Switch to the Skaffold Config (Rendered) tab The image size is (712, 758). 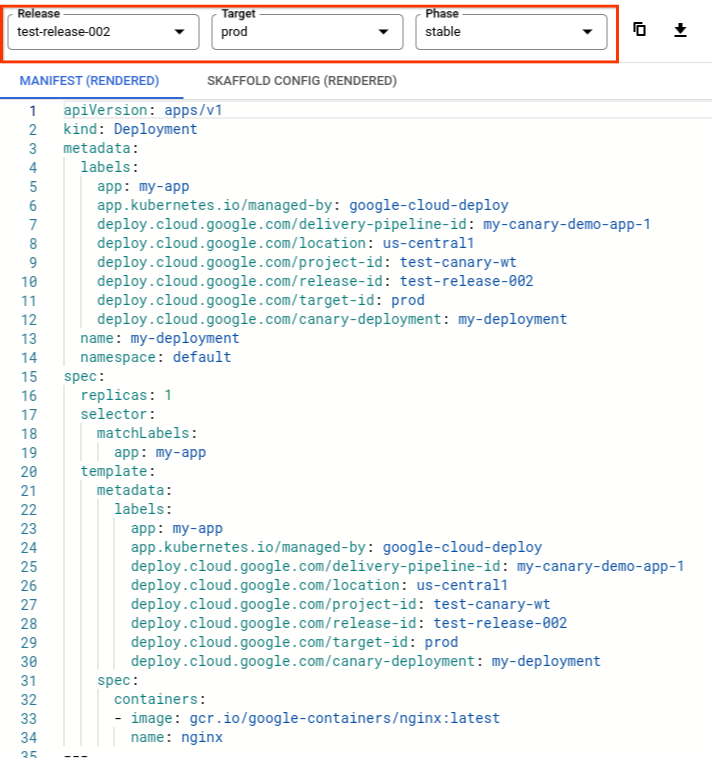(x=301, y=81)
